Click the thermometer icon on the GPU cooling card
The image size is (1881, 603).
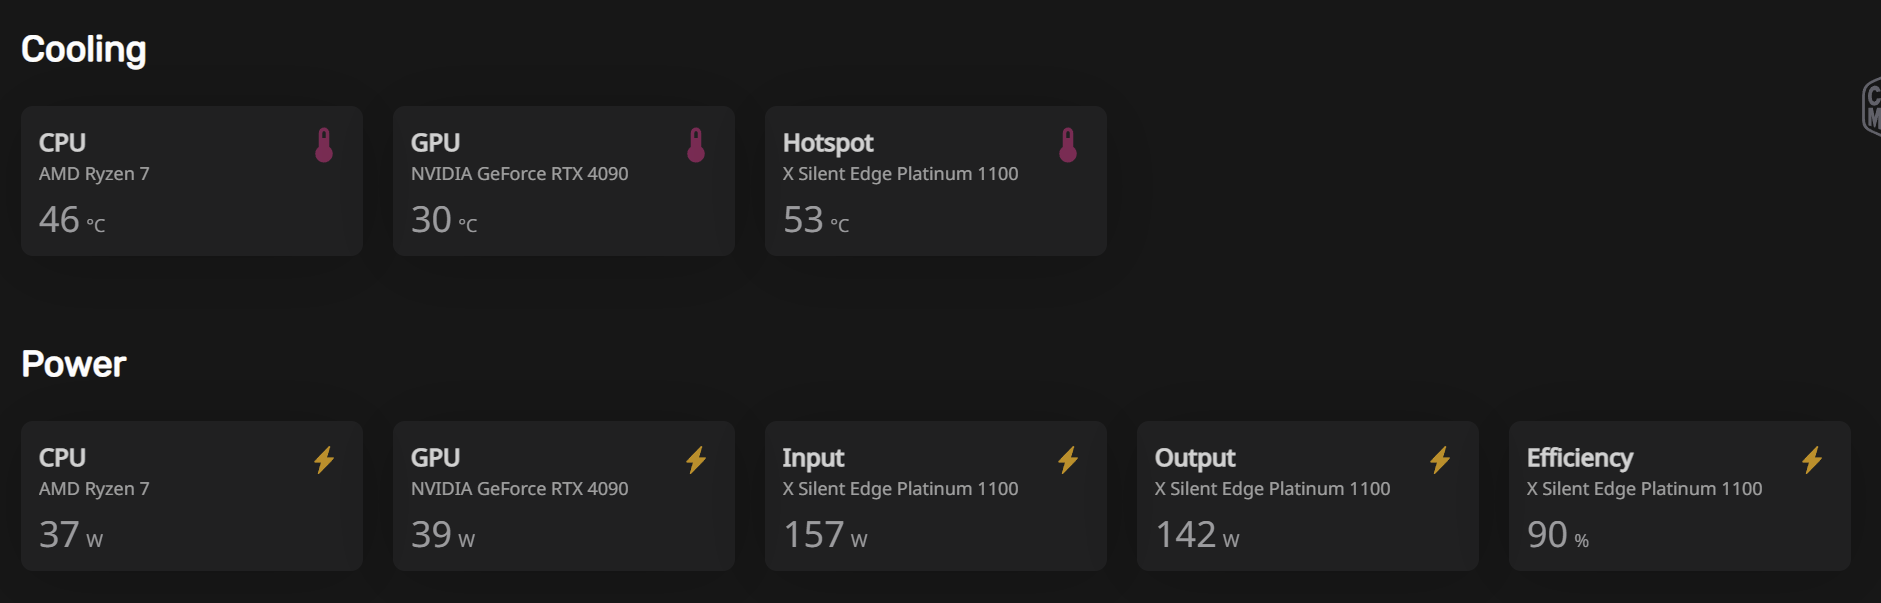point(696,145)
